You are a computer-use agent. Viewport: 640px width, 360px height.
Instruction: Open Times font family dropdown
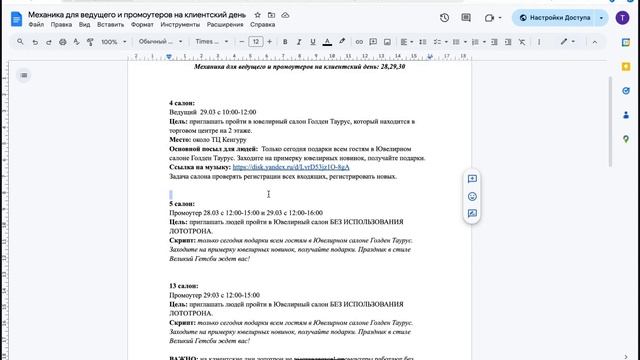pyautogui.click(x=211, y=42)
